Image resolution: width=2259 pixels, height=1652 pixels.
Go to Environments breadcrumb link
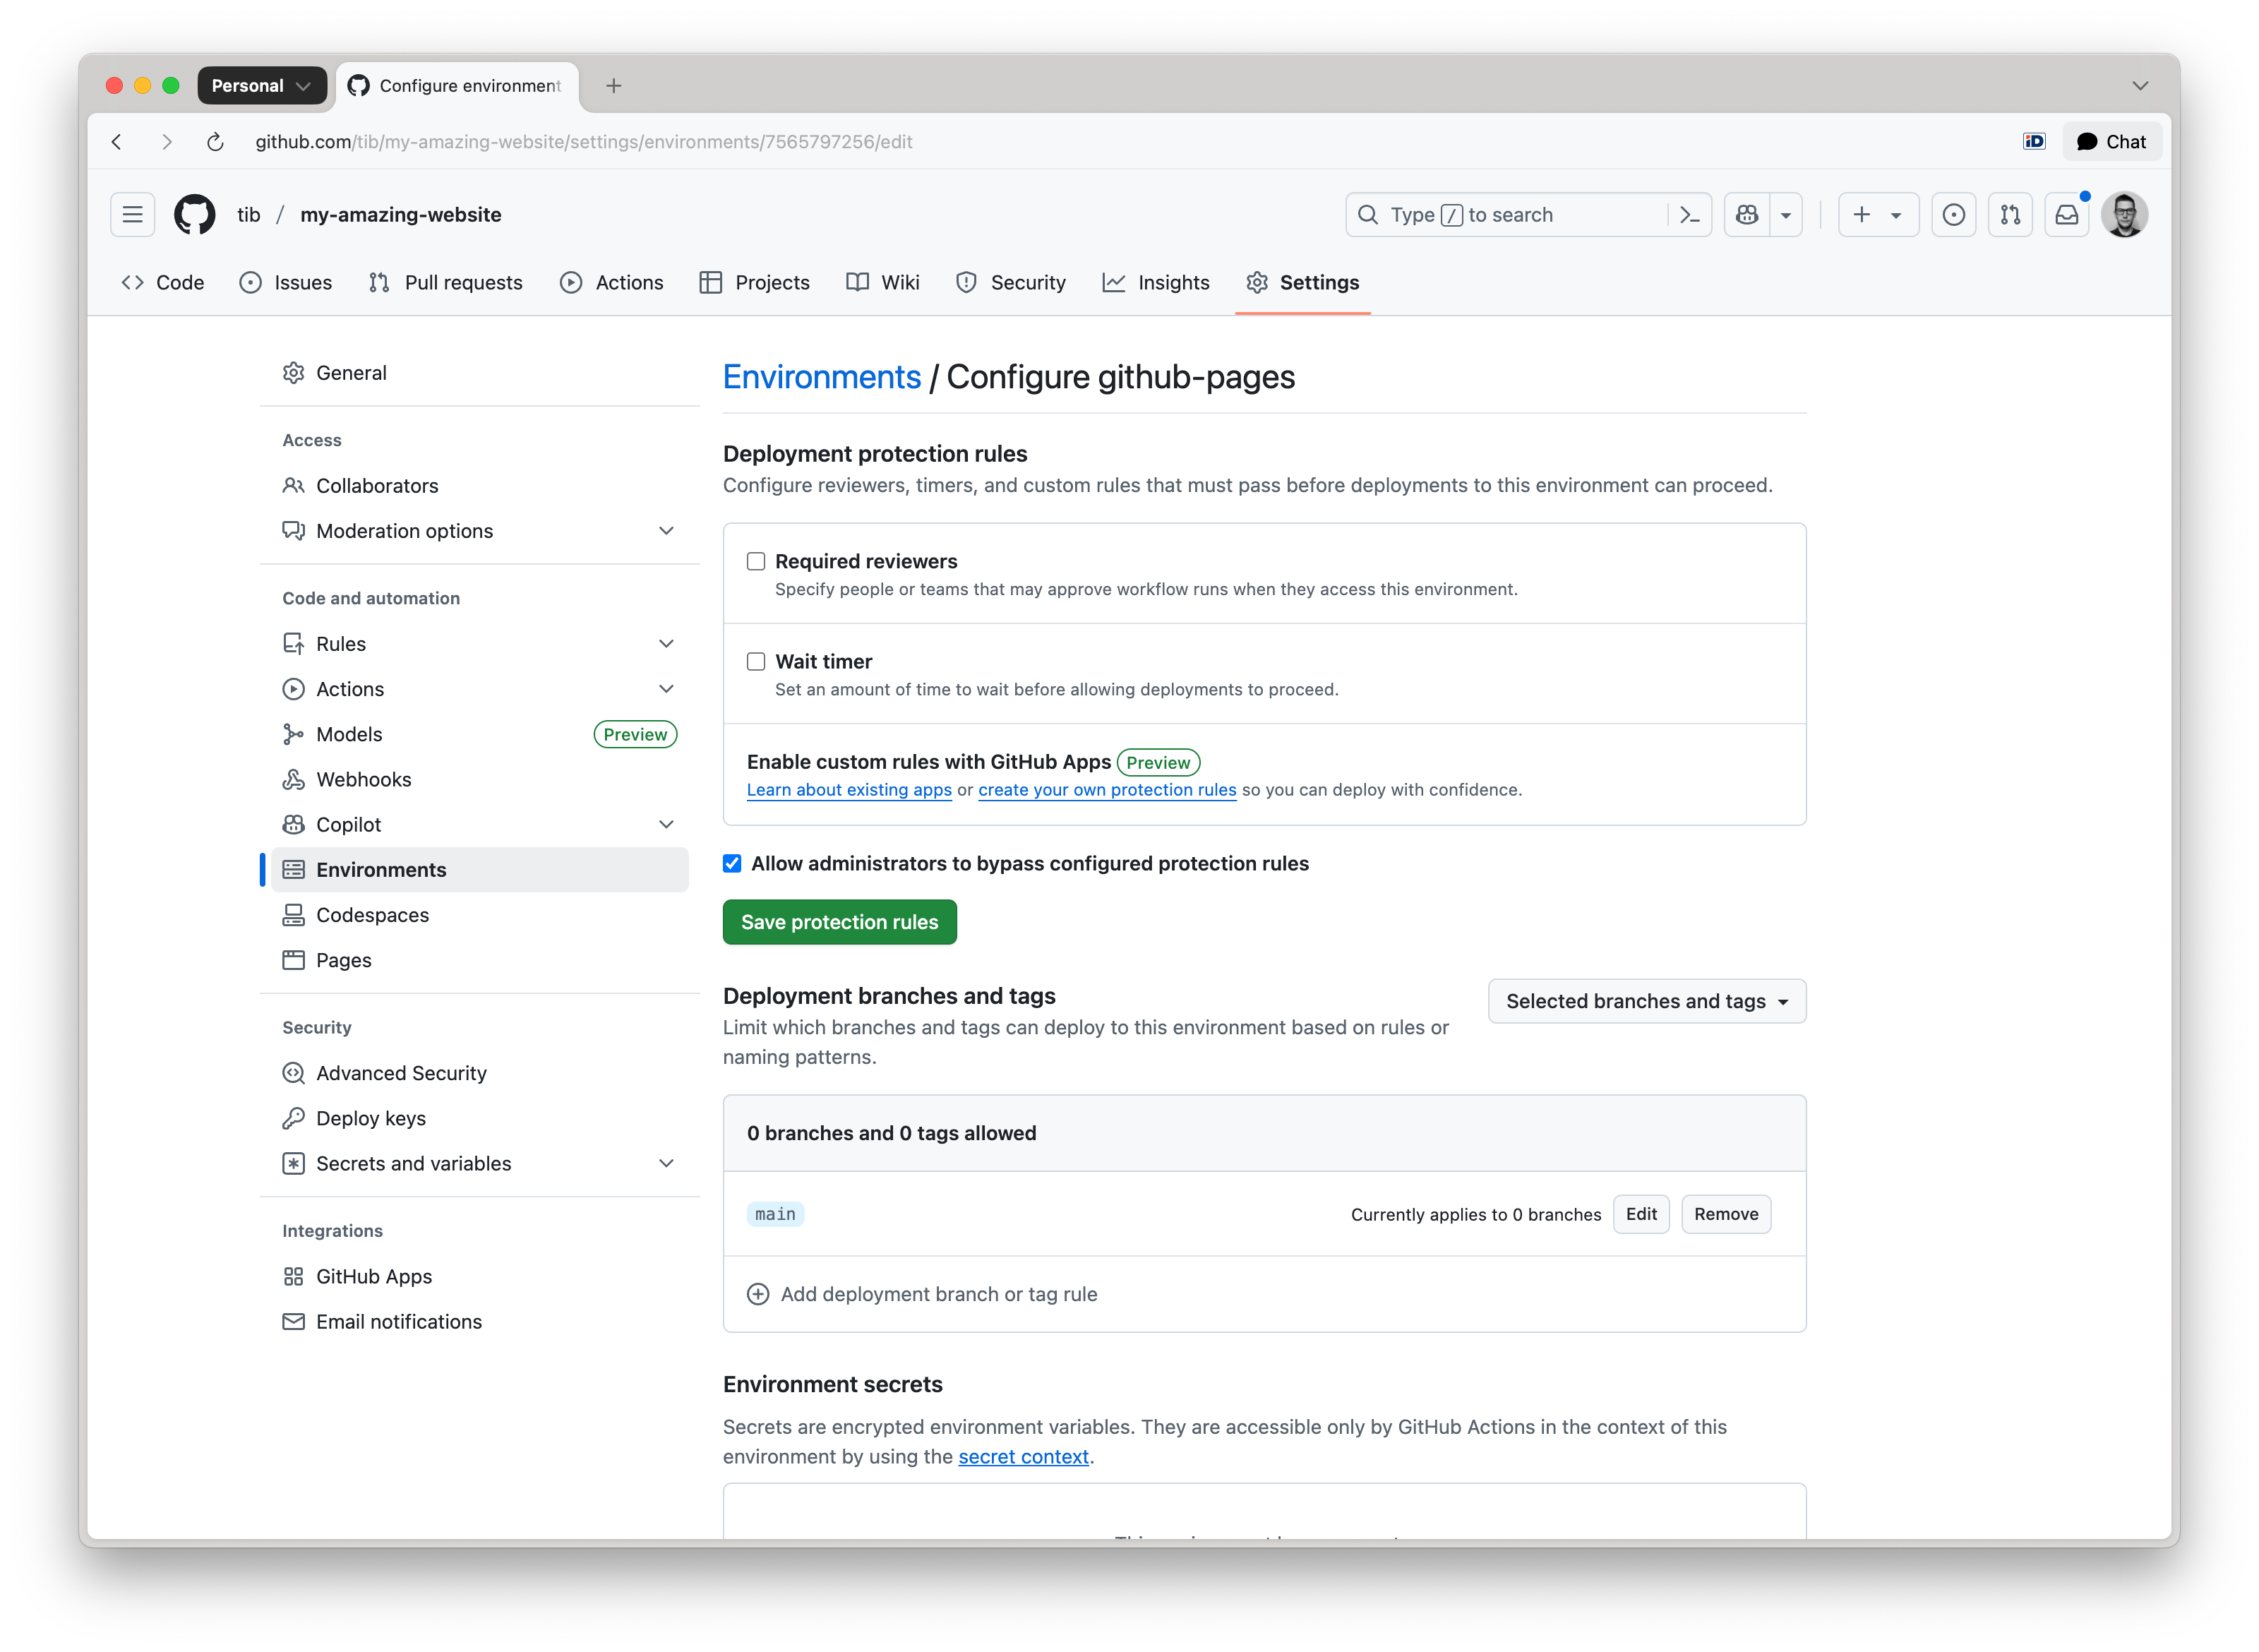[x=821, y=377]
